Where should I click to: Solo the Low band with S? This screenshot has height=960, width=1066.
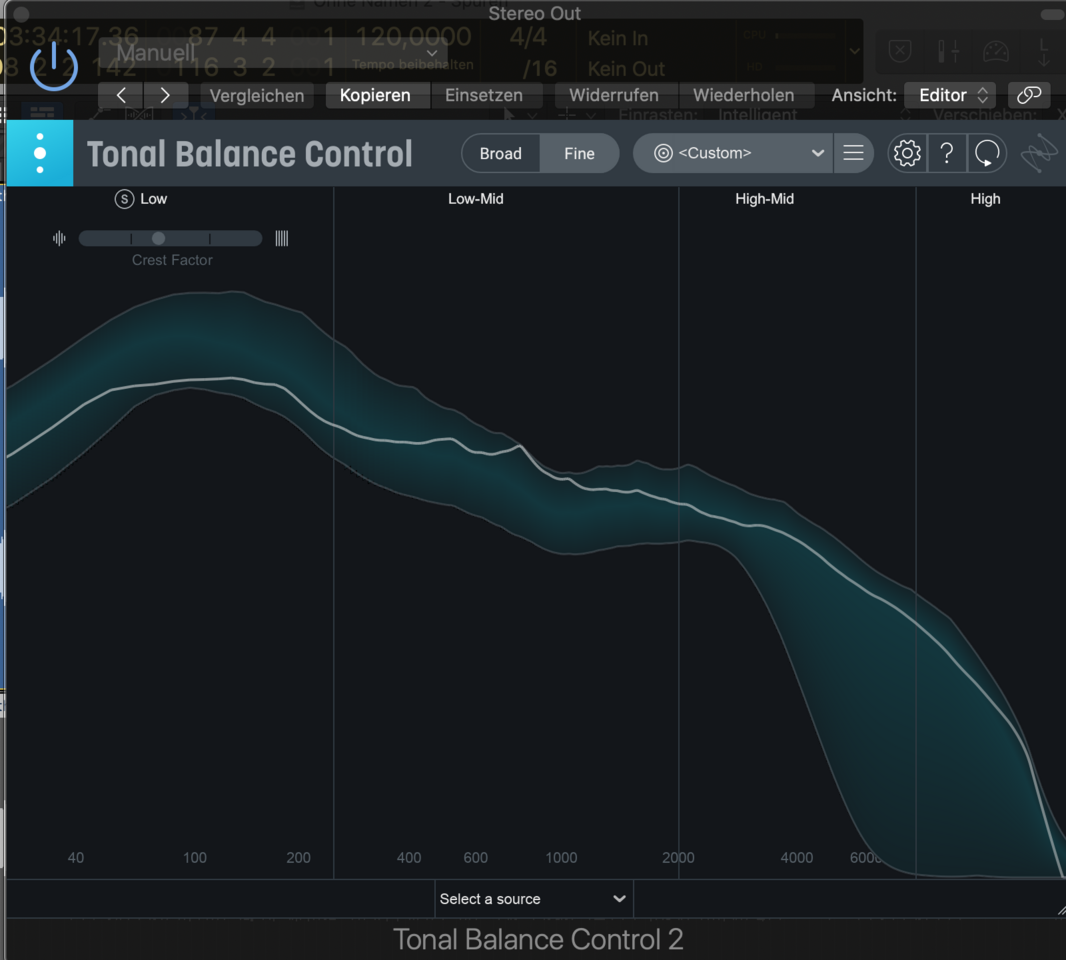pos(124,199)
